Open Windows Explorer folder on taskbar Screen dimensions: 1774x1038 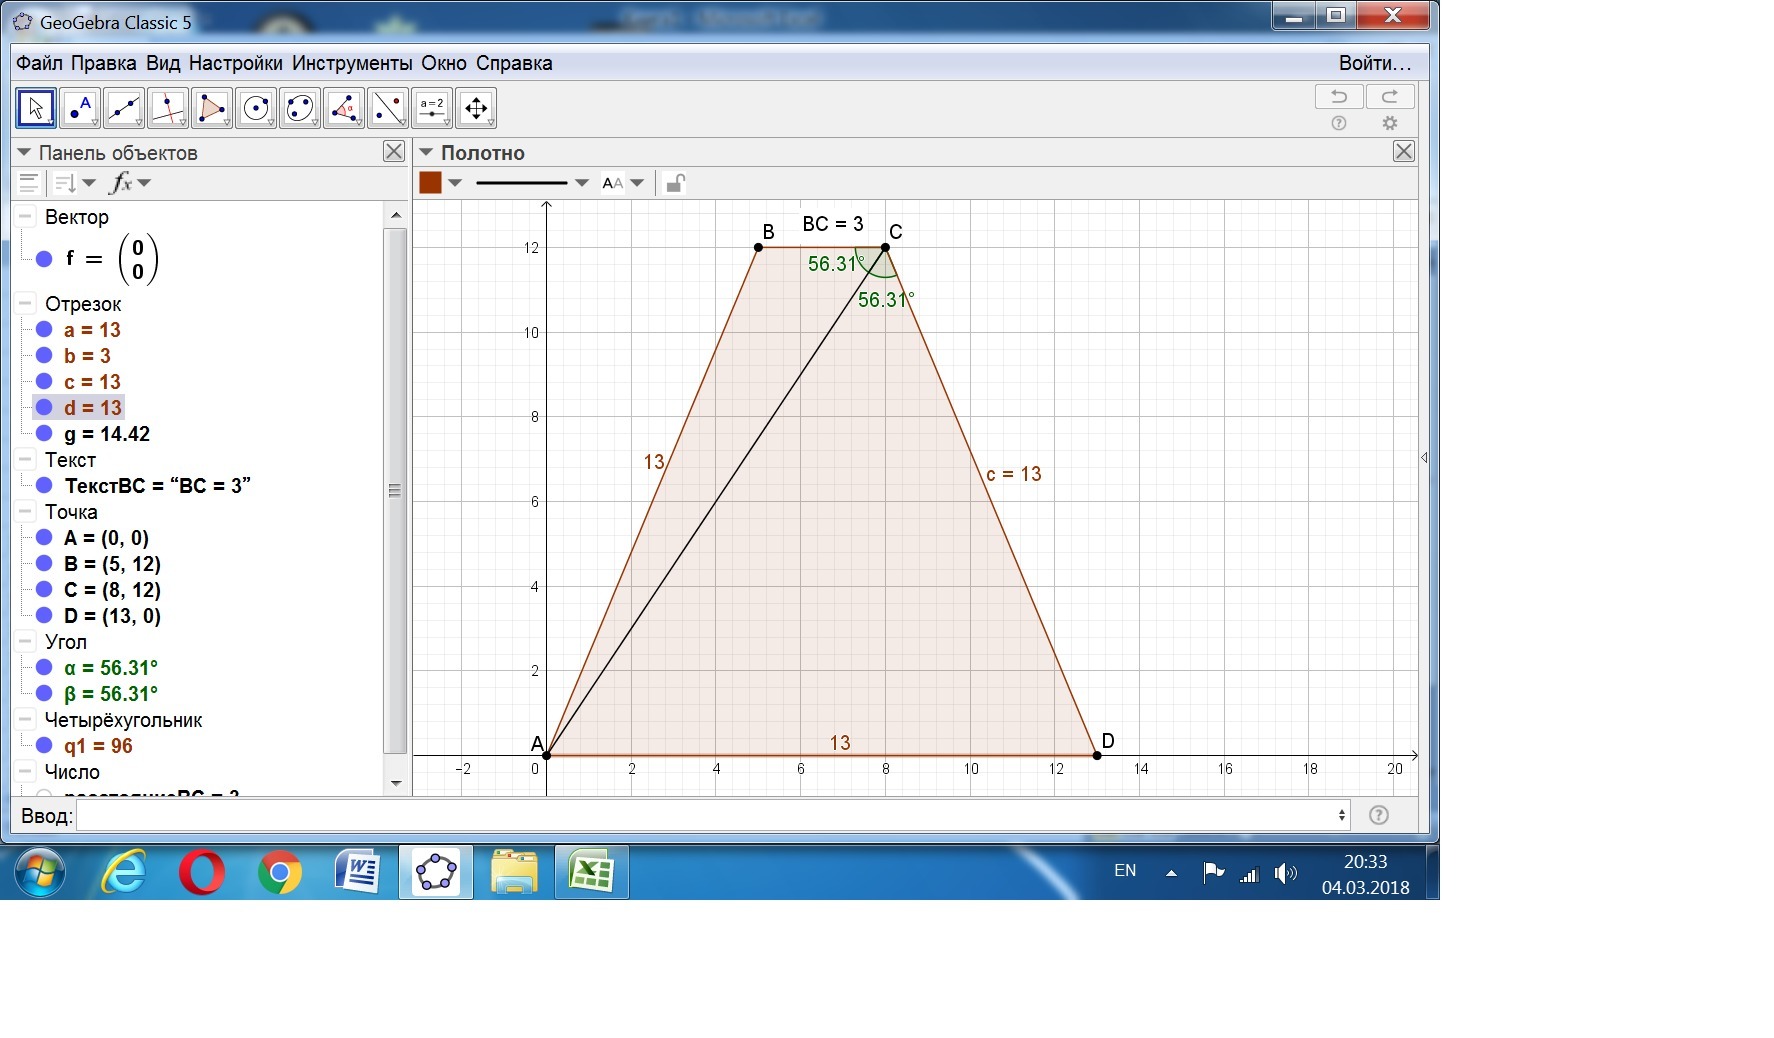click(514, 873)
